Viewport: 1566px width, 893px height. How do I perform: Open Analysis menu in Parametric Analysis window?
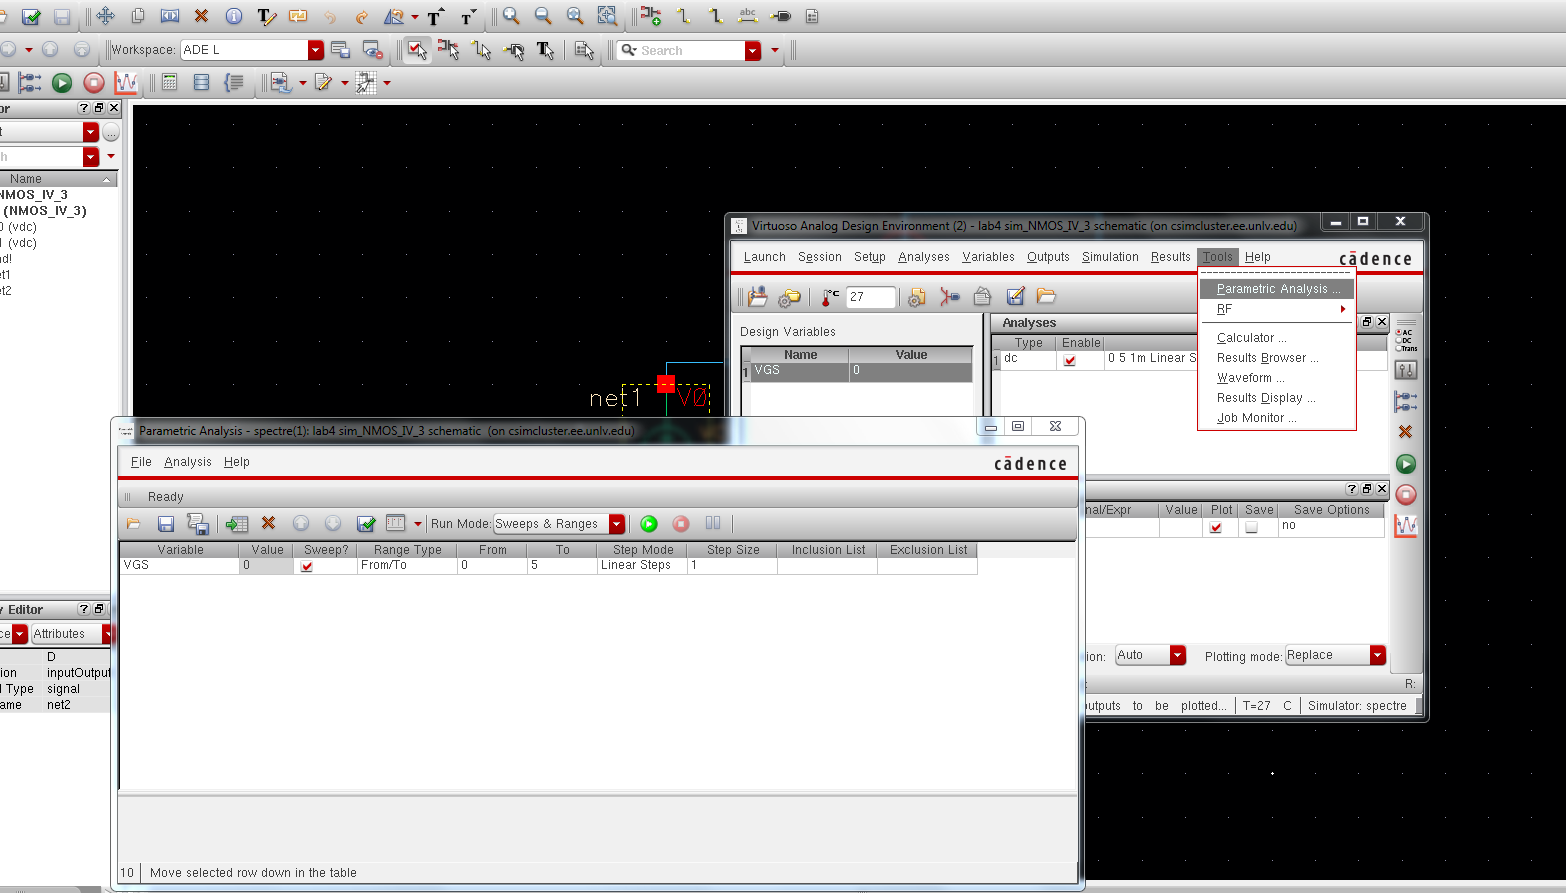188,462
